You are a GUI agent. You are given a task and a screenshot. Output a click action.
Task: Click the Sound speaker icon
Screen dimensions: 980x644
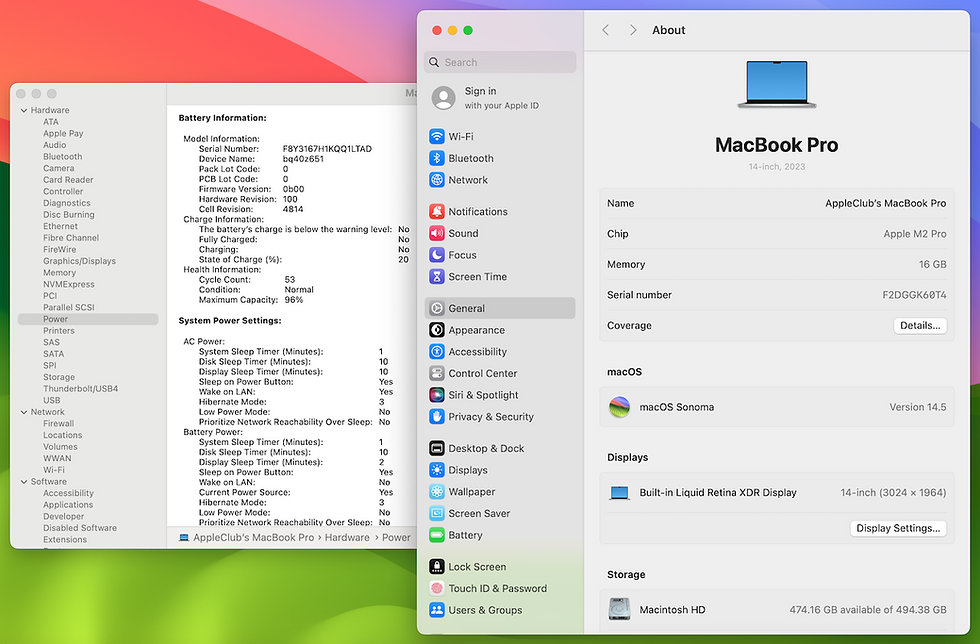[437, 233]
